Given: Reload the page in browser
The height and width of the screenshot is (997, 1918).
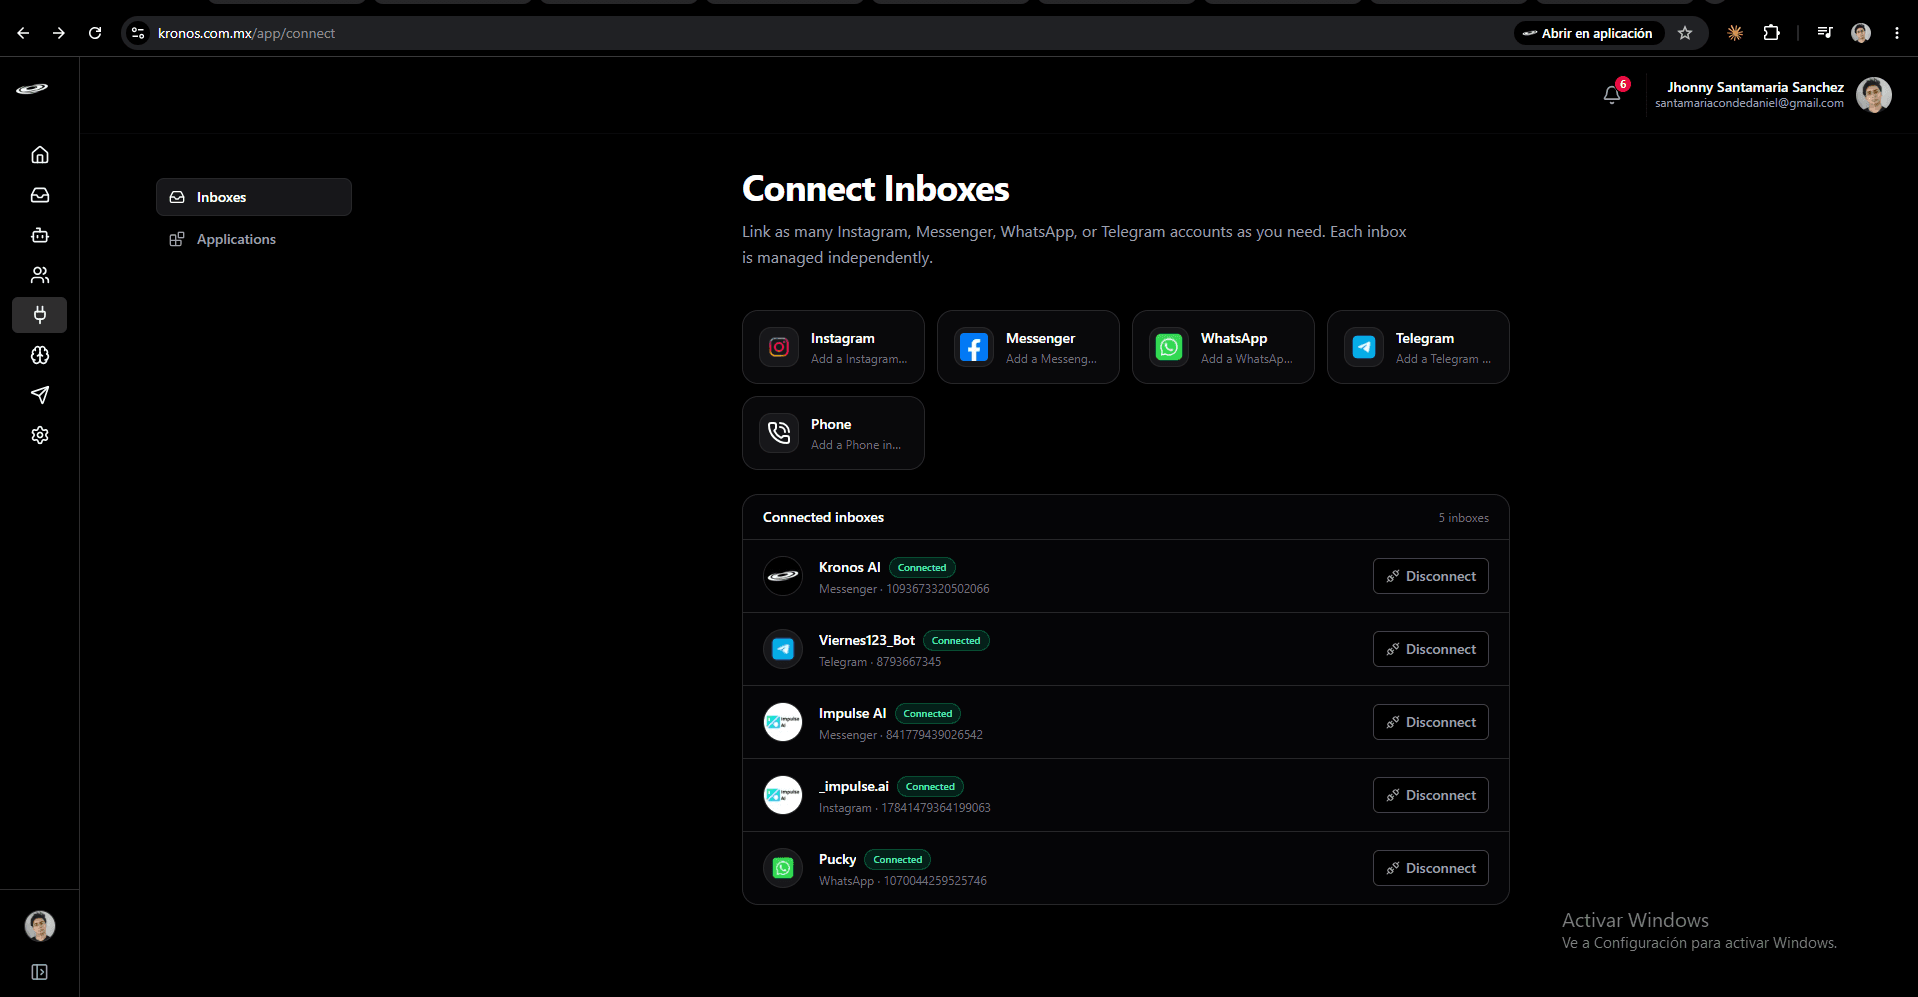Looking at the screenshot, I should (x=95, y=33).
